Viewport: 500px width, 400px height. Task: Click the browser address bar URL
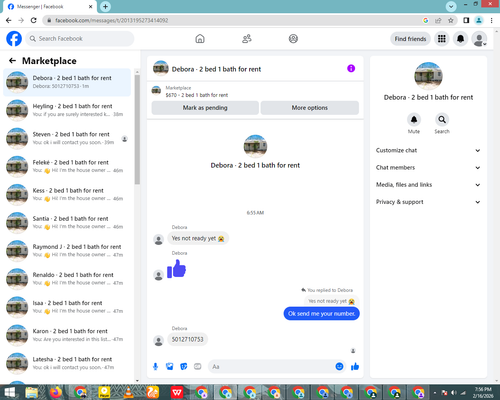[x=112, y=20]
